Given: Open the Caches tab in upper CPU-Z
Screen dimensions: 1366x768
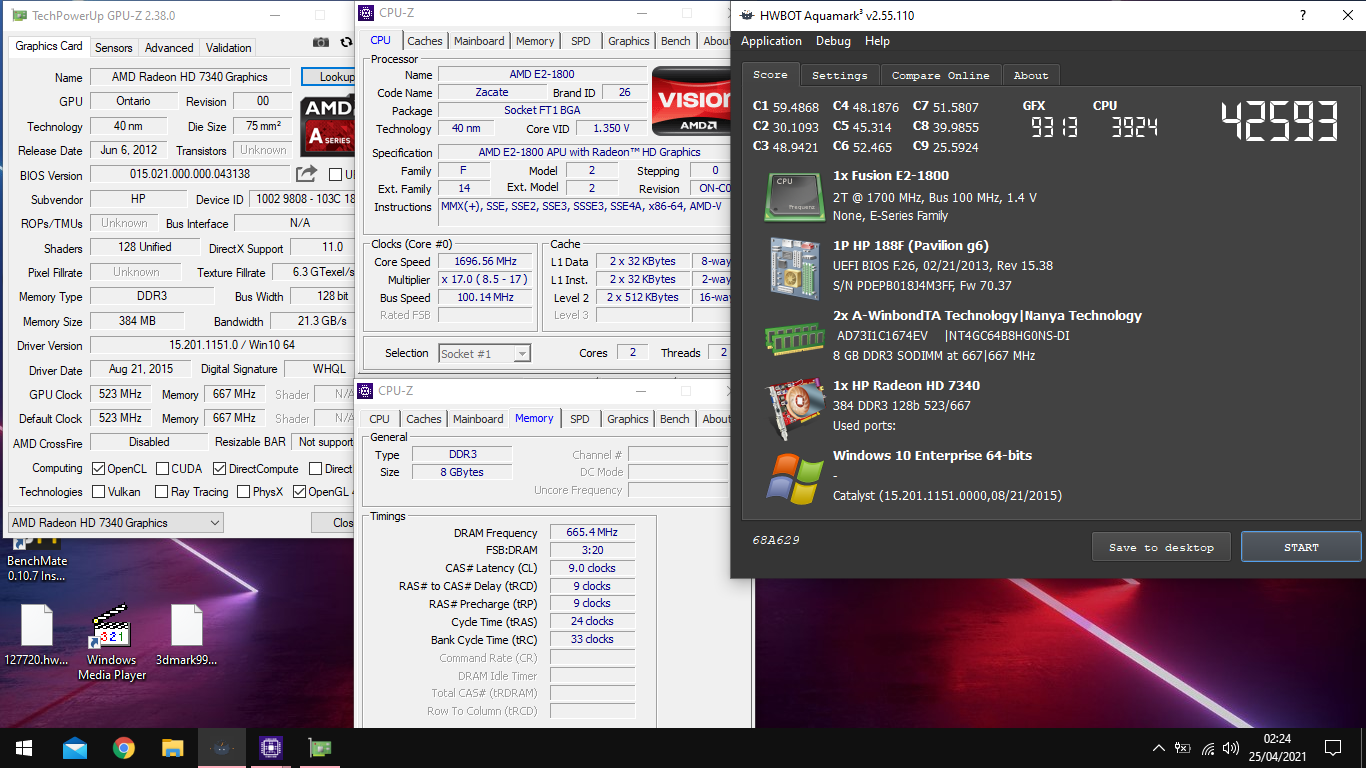Looking at the screenshot, I should [424, 41].
